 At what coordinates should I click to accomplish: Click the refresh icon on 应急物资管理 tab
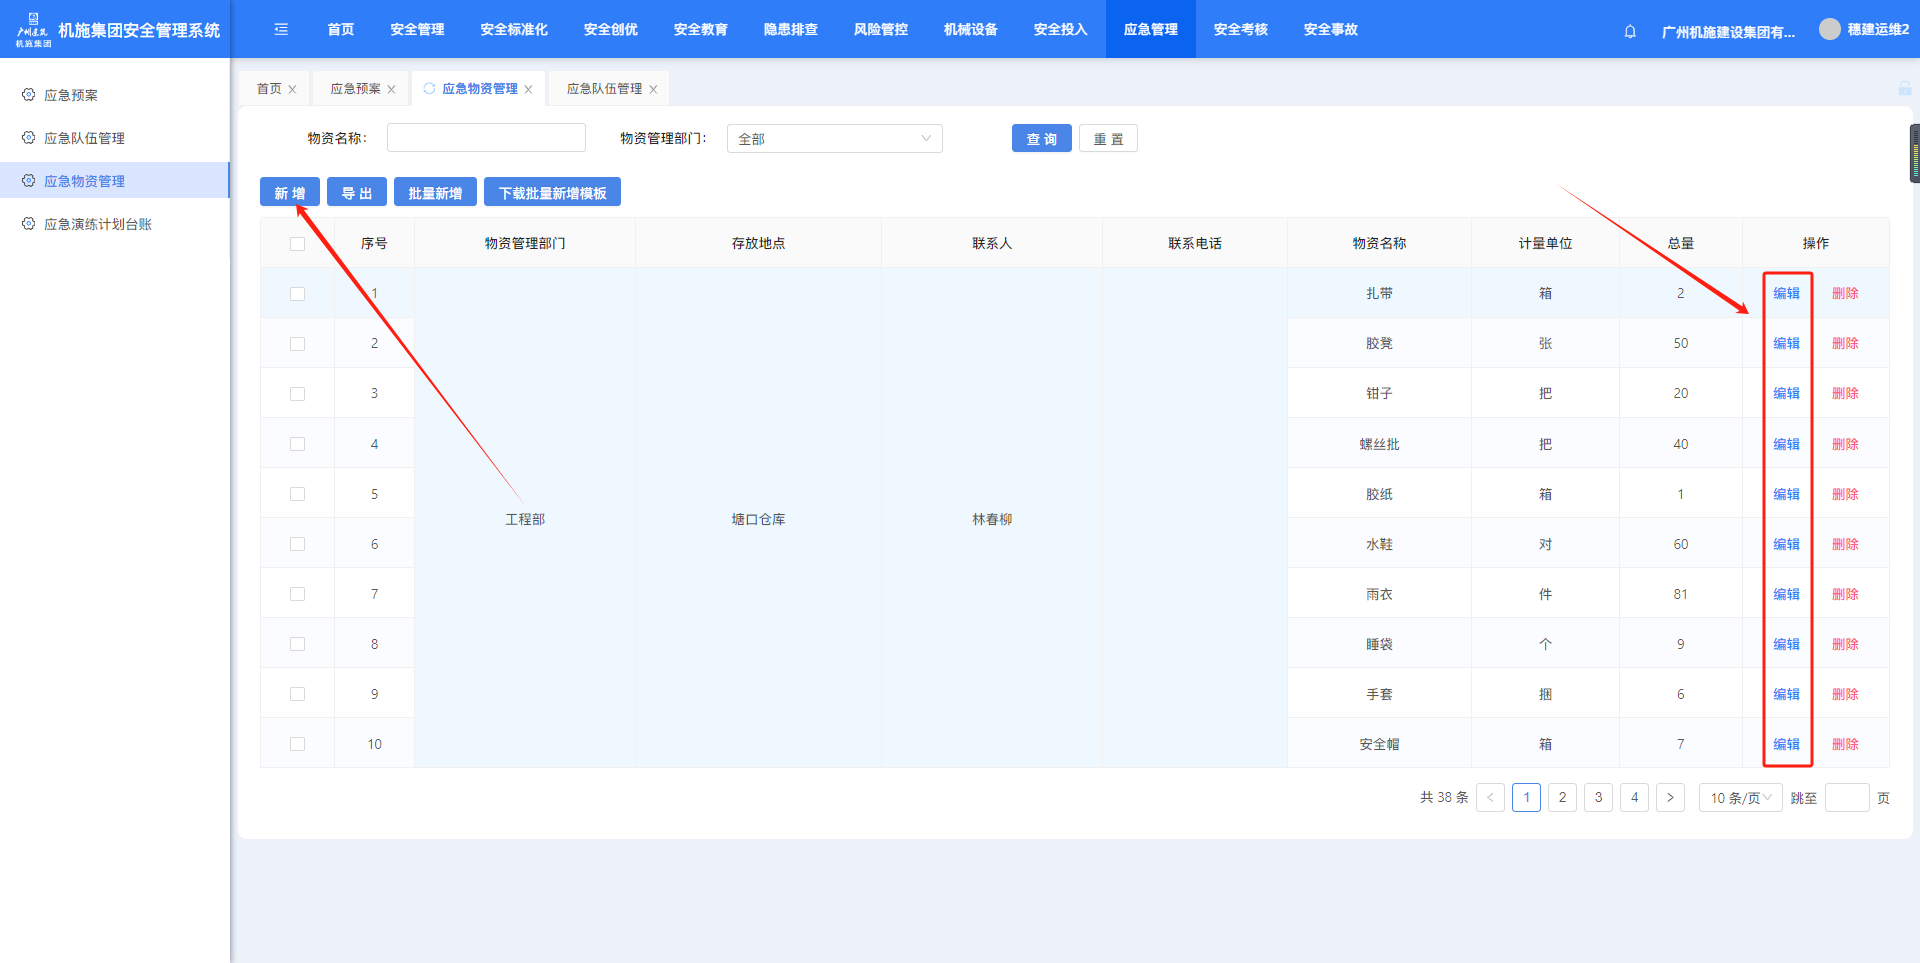click(x=429, y=88)
